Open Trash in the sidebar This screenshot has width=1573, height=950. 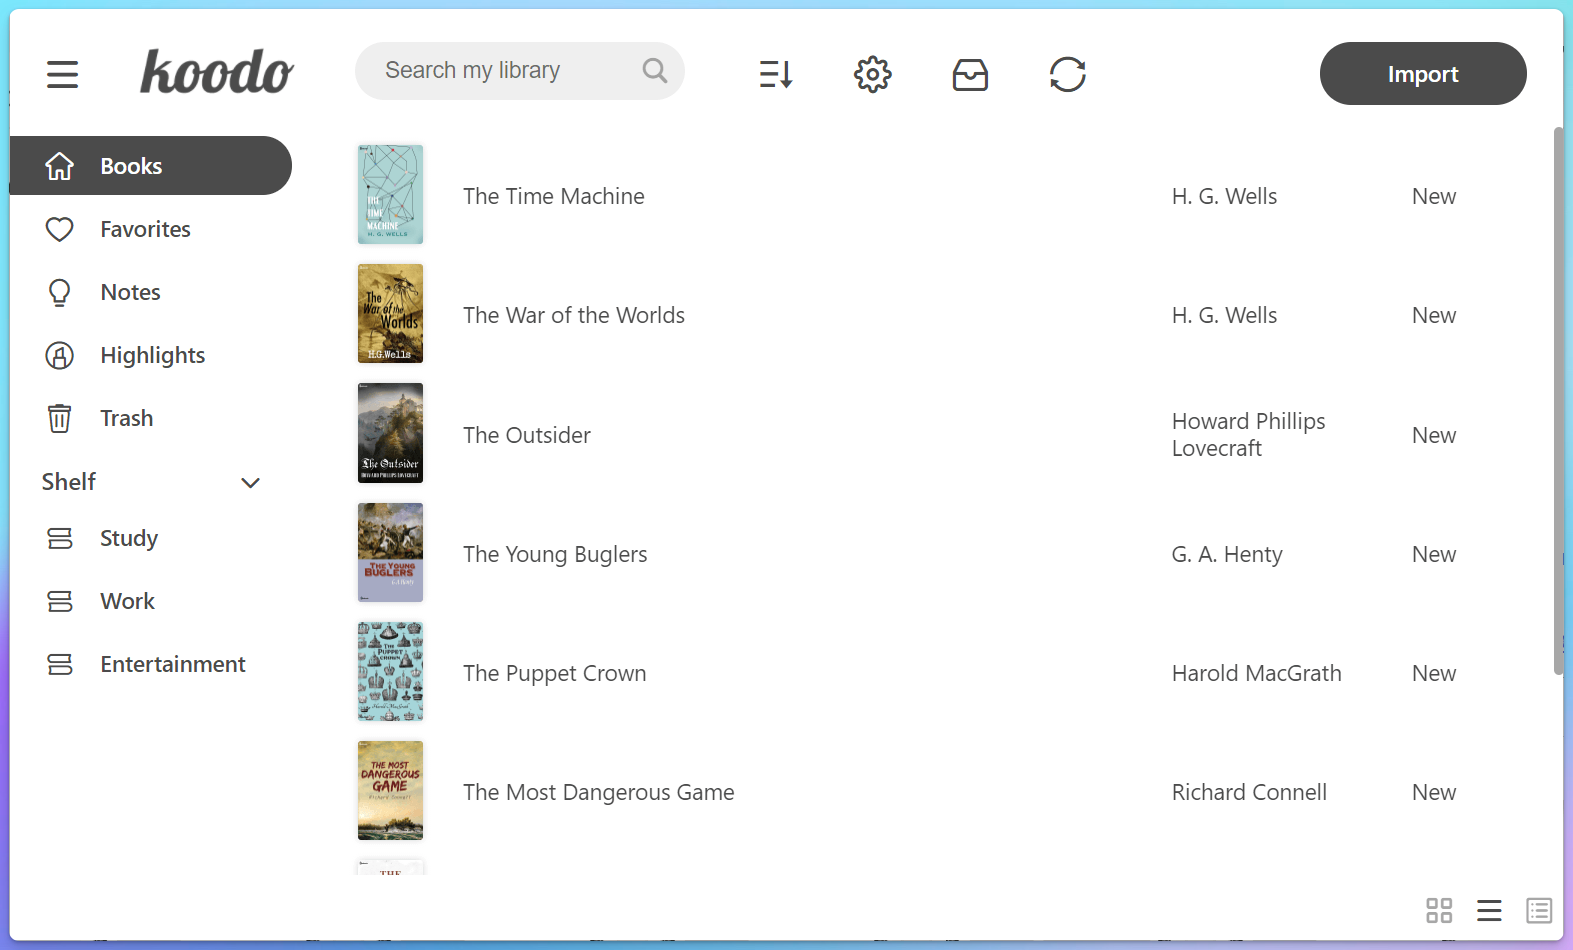126,418
